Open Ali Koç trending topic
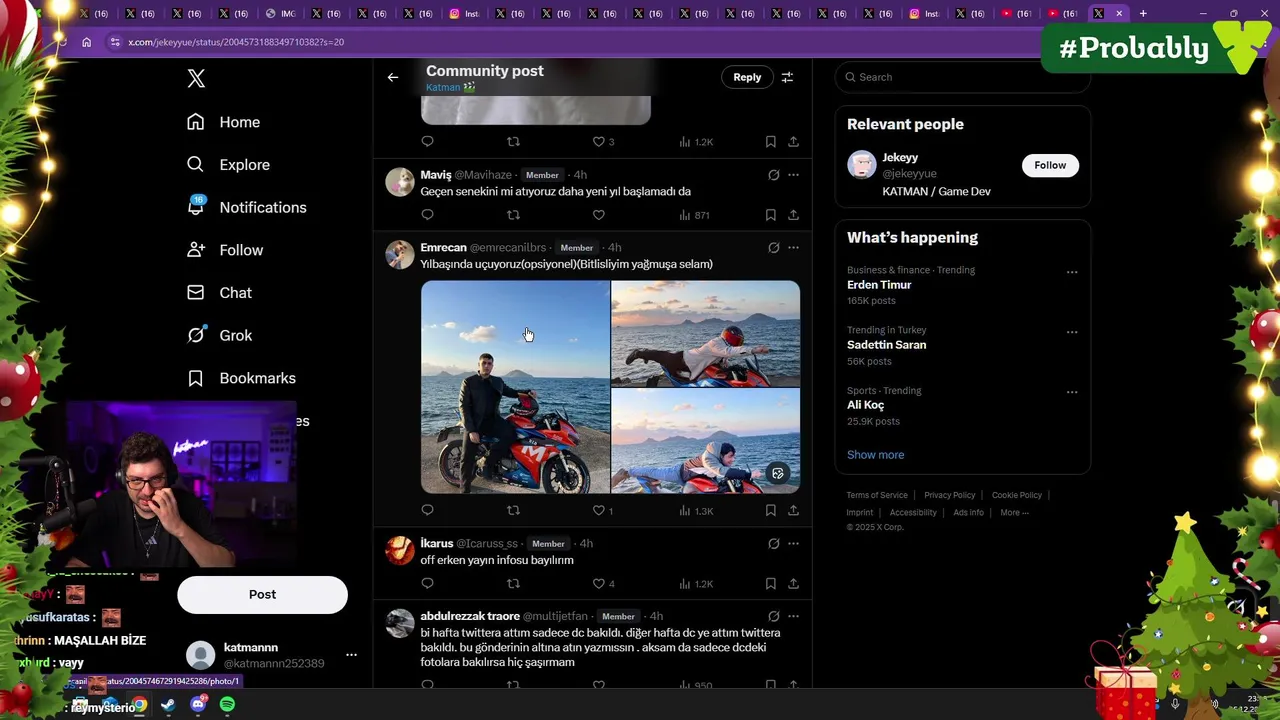Image resolution: width=1280 pixels, height=720 pixels. [x=865, y=405]
